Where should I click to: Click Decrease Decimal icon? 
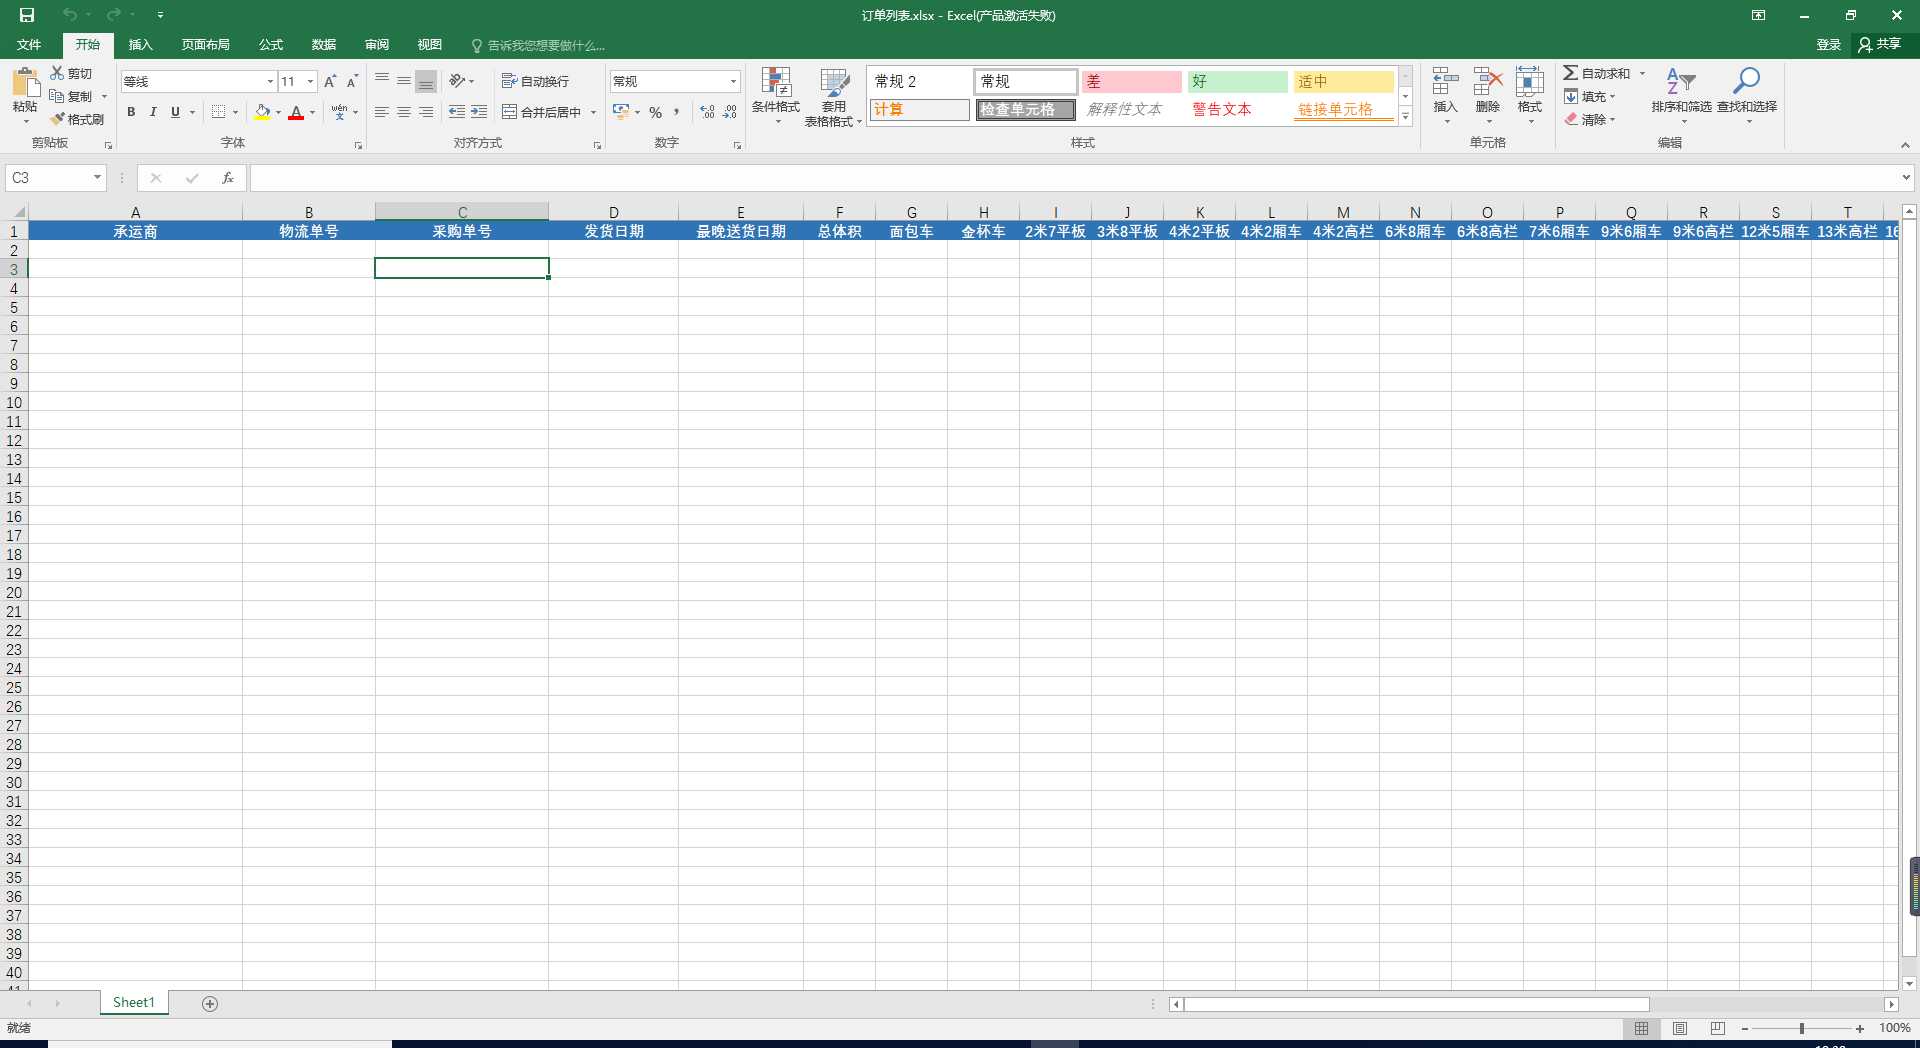coord(730,112)
